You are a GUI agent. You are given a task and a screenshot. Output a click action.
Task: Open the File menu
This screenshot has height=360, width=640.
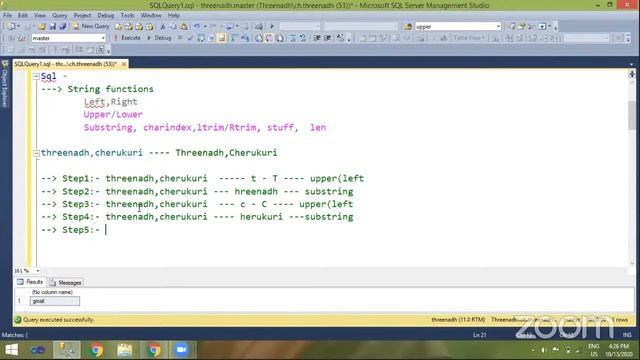[7, 16]
